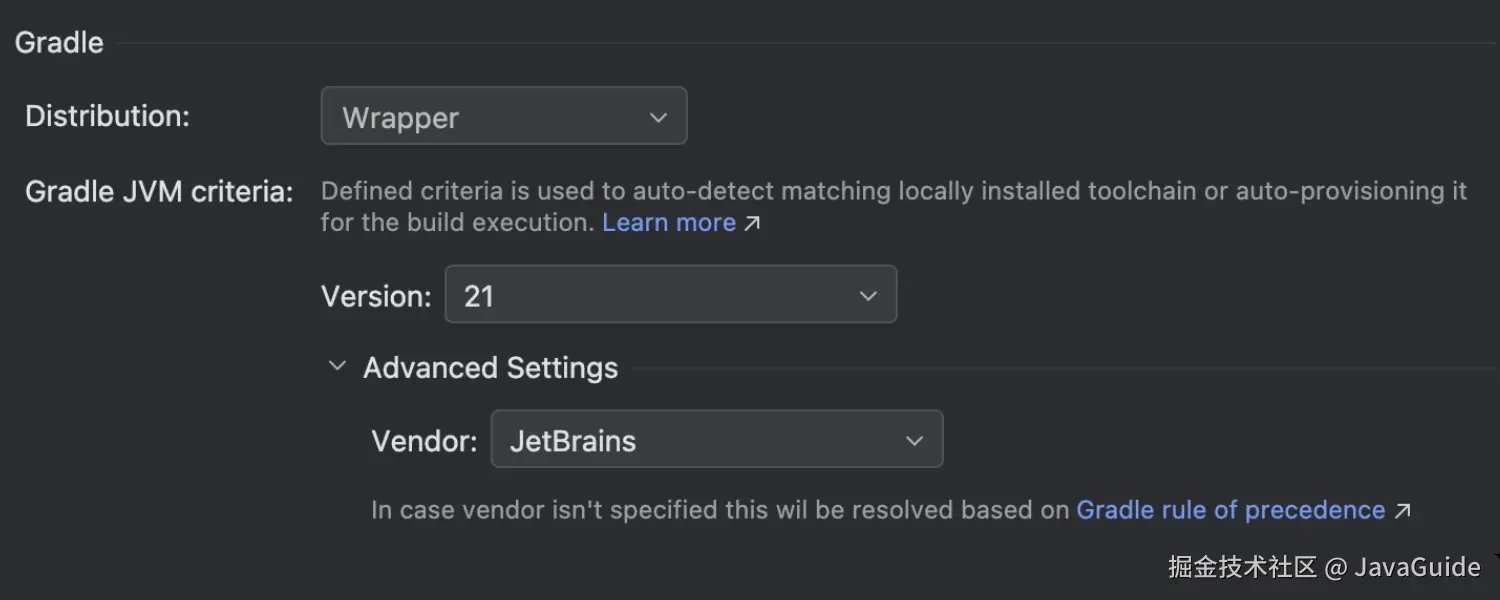Open the Gradle rule of precedence link
This screenshot has width=1500, height=600.
[x=1230, y=510]
